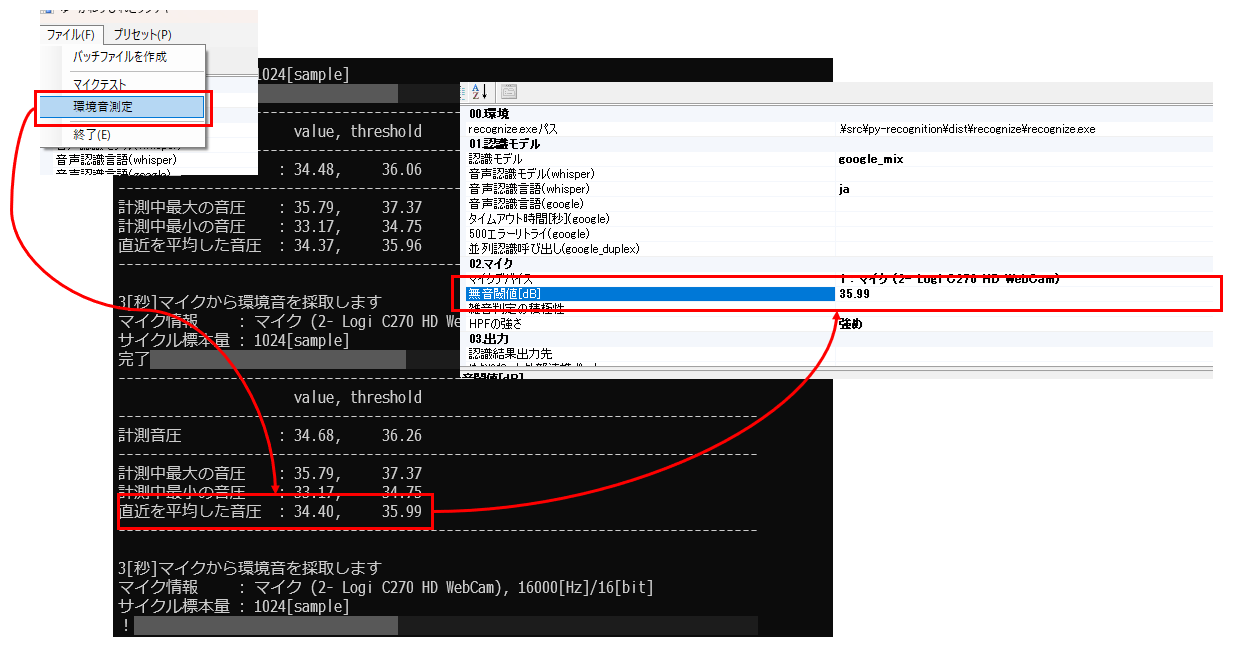The image size is (1238, 646).
Task: Click the recognize.exe path value field
Action: click(x=1024, y=129)
